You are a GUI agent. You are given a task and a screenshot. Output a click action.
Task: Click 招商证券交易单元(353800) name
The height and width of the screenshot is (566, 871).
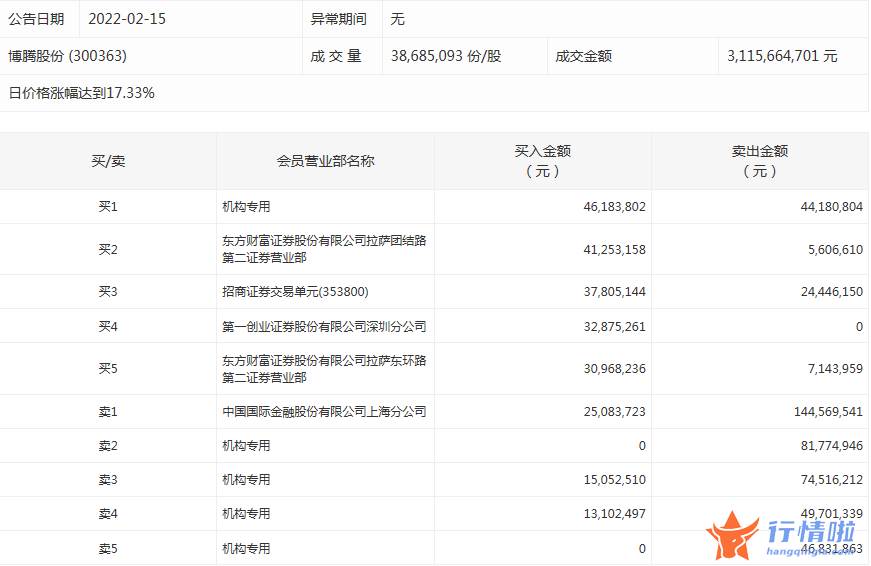point(295,292)
